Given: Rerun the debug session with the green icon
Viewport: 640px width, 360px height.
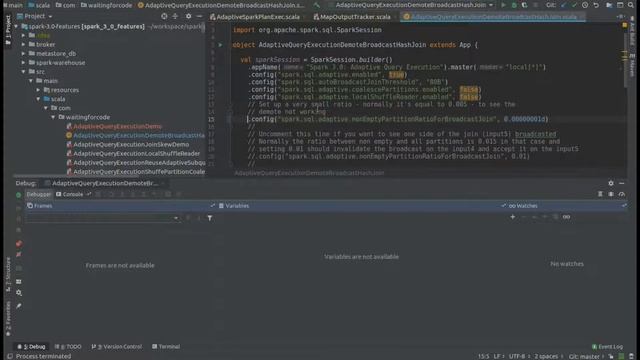Looking at the screenshot, I should point(18,195).
